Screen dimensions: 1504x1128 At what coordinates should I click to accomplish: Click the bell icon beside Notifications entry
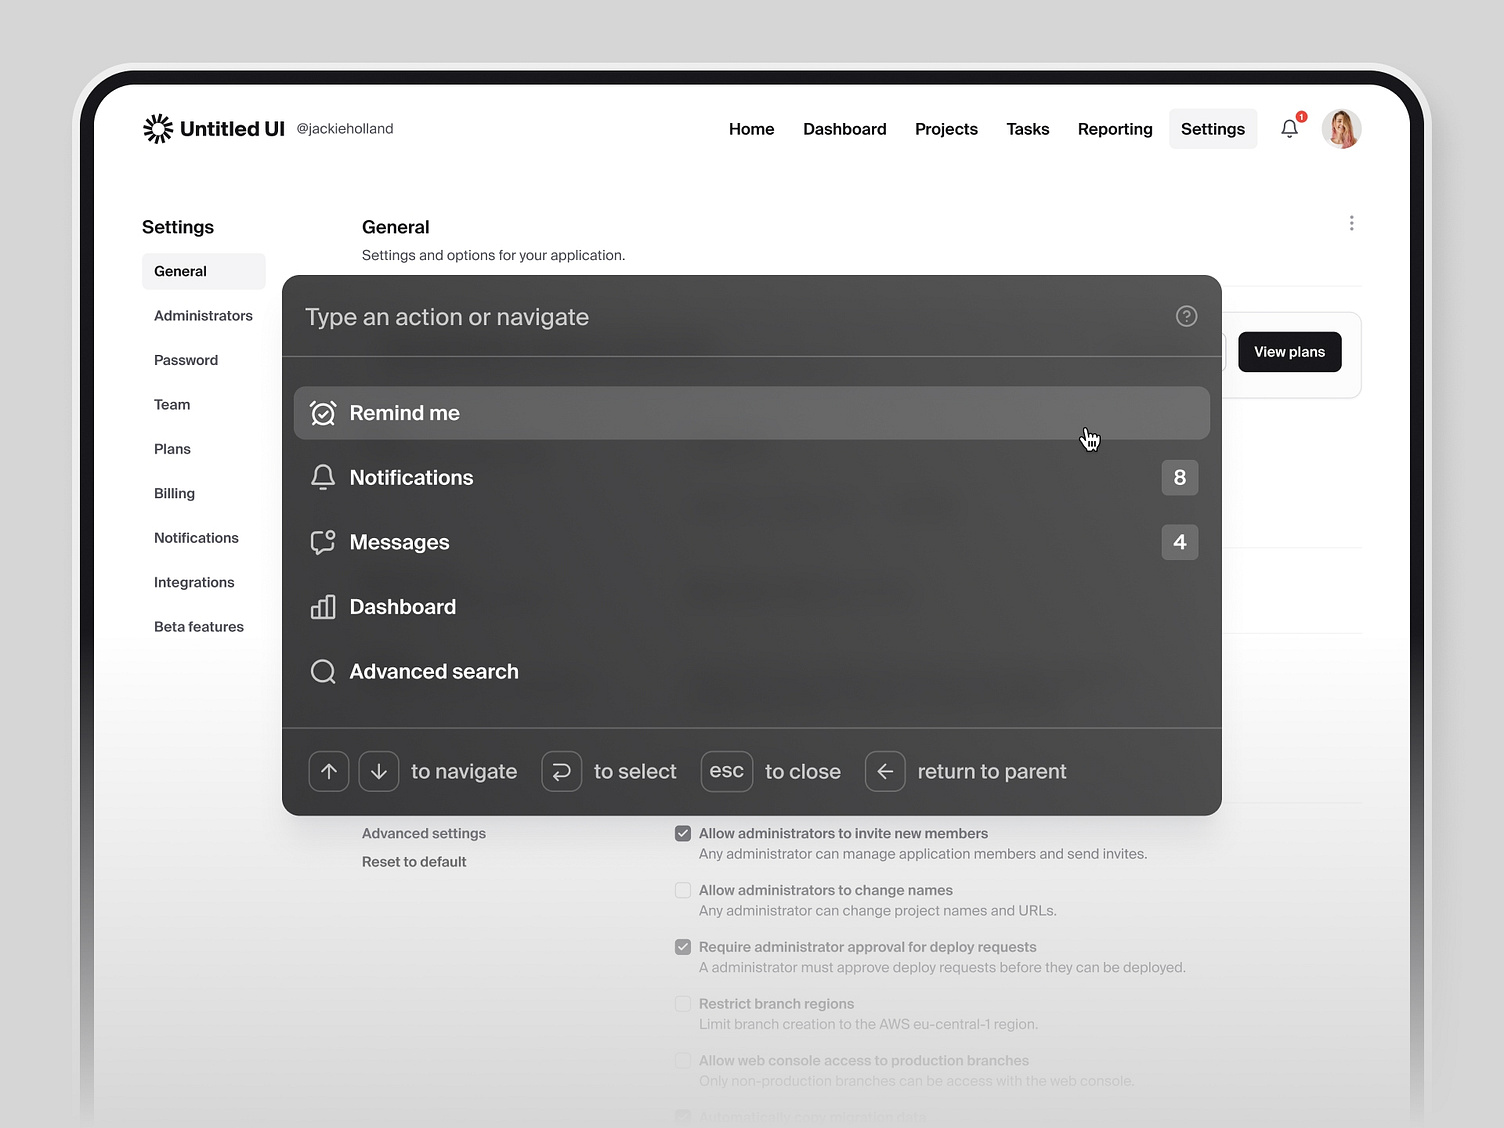[322, 477]
